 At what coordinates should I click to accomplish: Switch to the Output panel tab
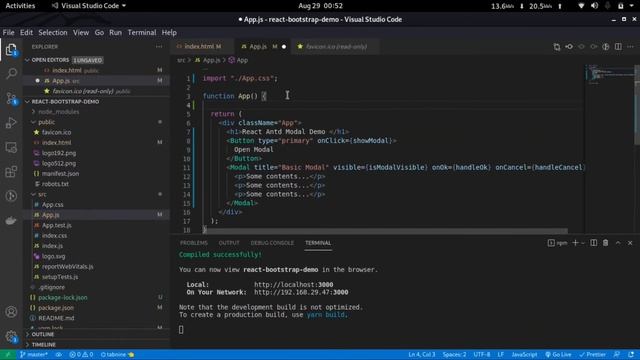coord(229,243)
